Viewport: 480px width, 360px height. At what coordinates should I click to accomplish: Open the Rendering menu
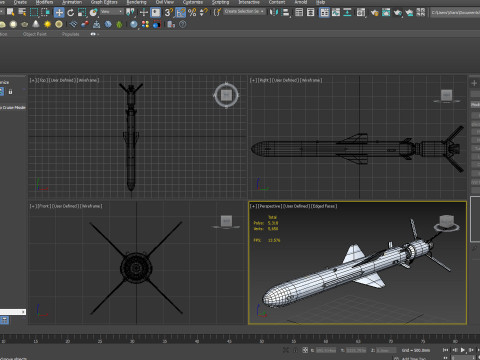pyautogui.click(x=136, y=2)
